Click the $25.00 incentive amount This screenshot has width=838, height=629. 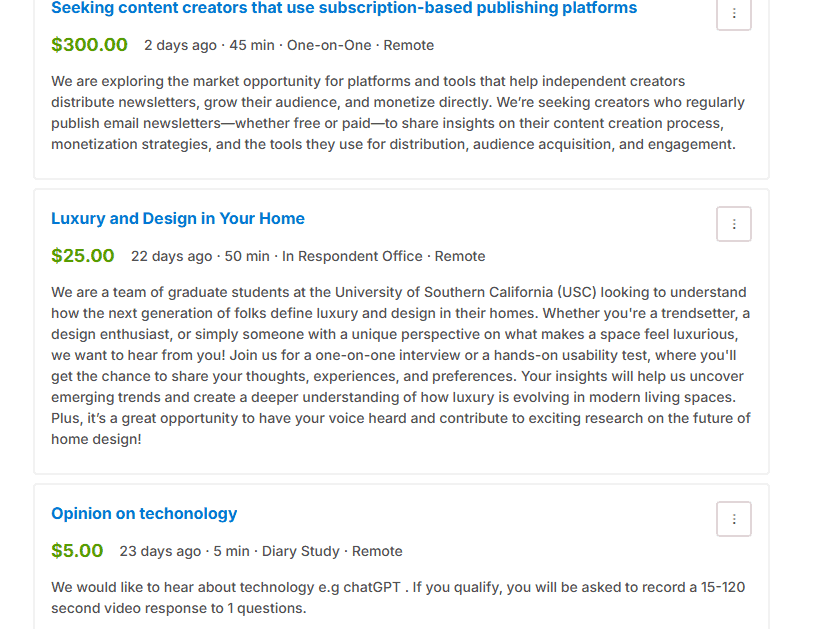pyautogui.click(x=83, y=256)
